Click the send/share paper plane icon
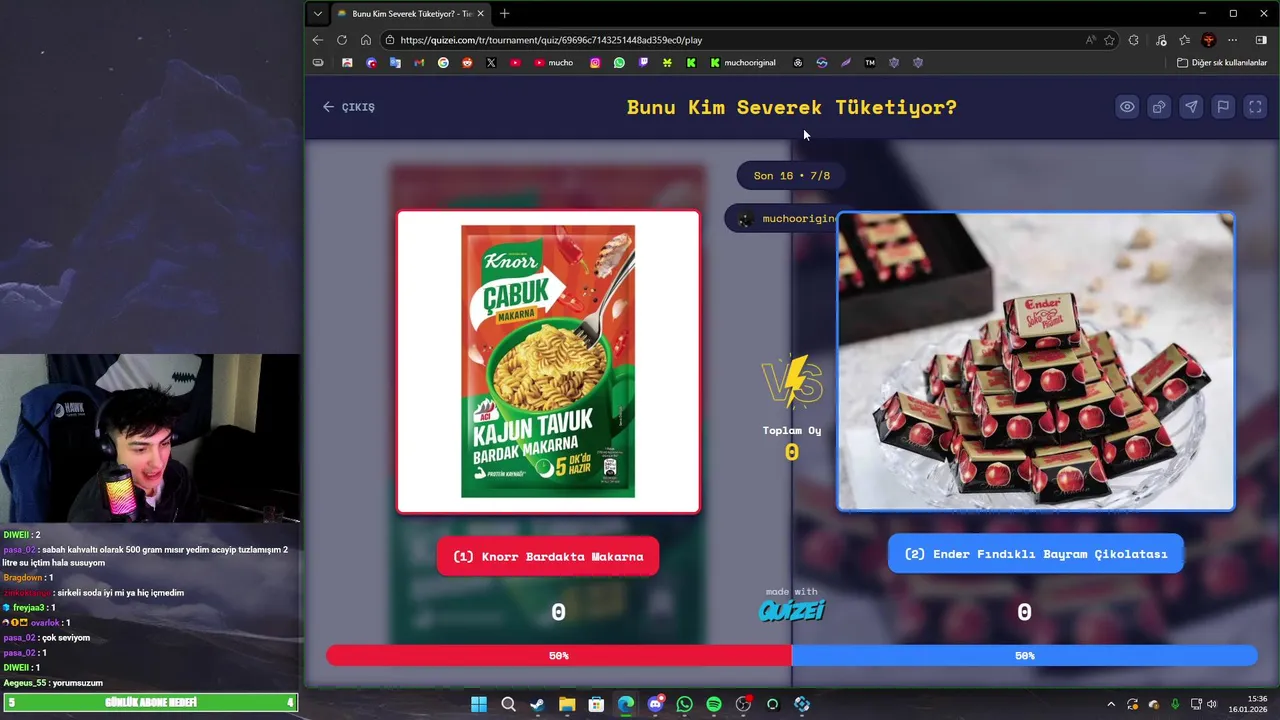Screen dimensions: 1280x720 [1191, 107]
